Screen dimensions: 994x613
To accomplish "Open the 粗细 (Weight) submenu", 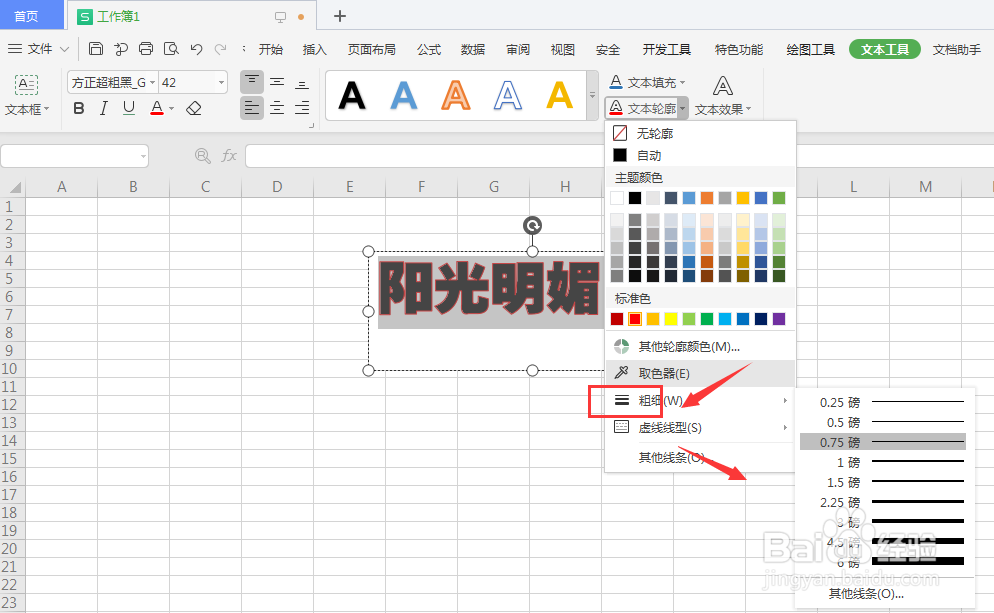I will click(x=700, y=401).
